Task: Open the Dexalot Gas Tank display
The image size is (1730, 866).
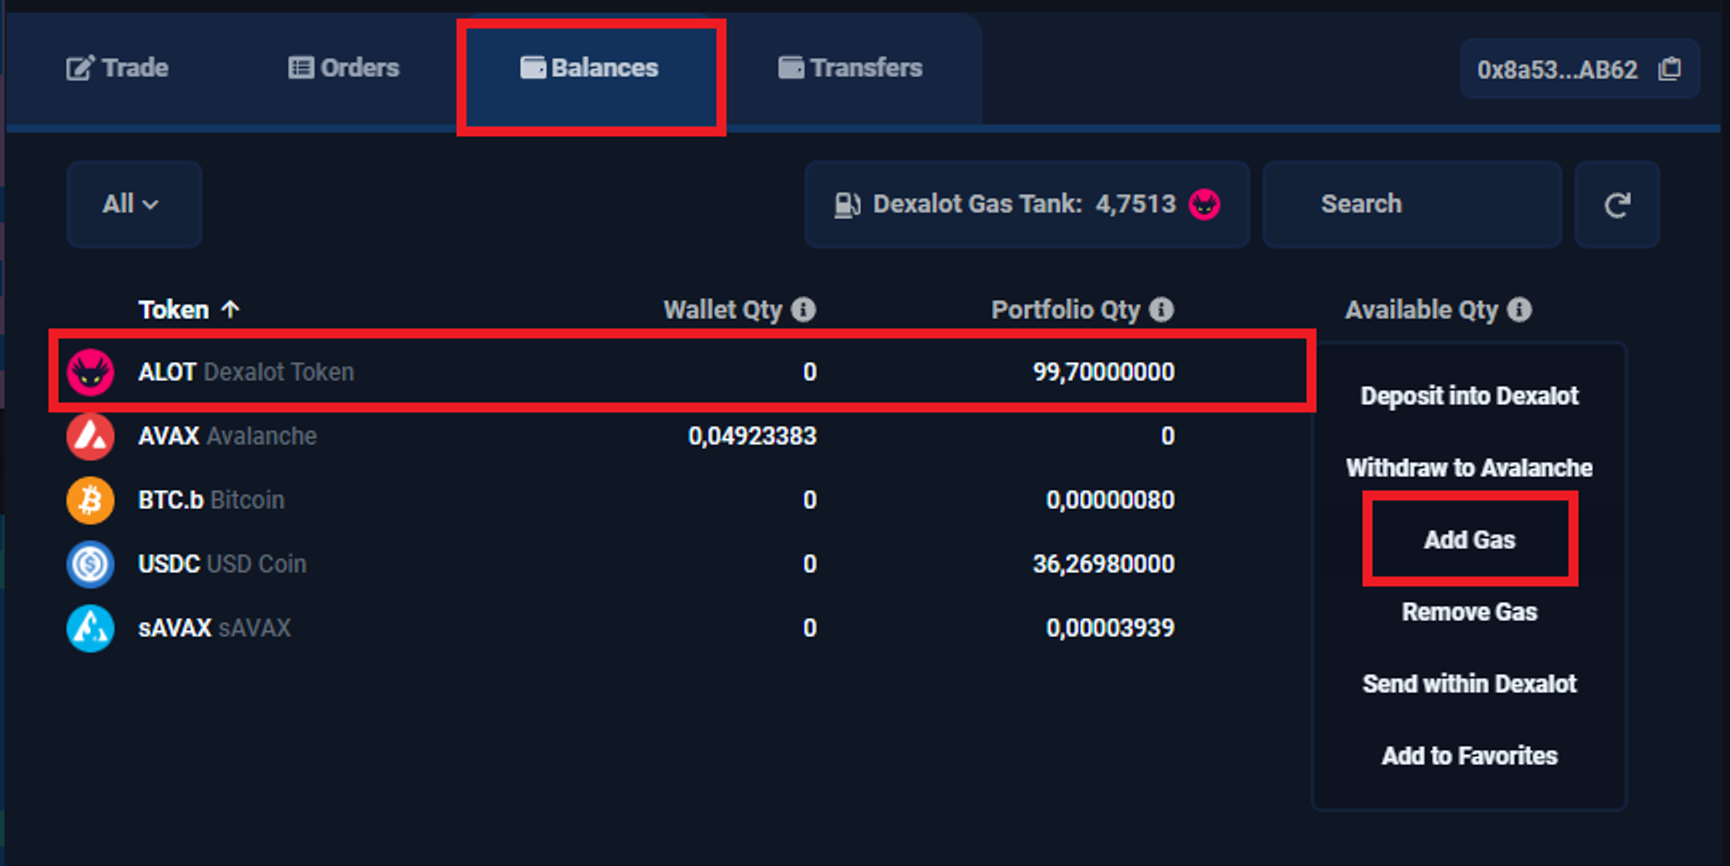Action: pyautogui.click(x=1026, y=204)
